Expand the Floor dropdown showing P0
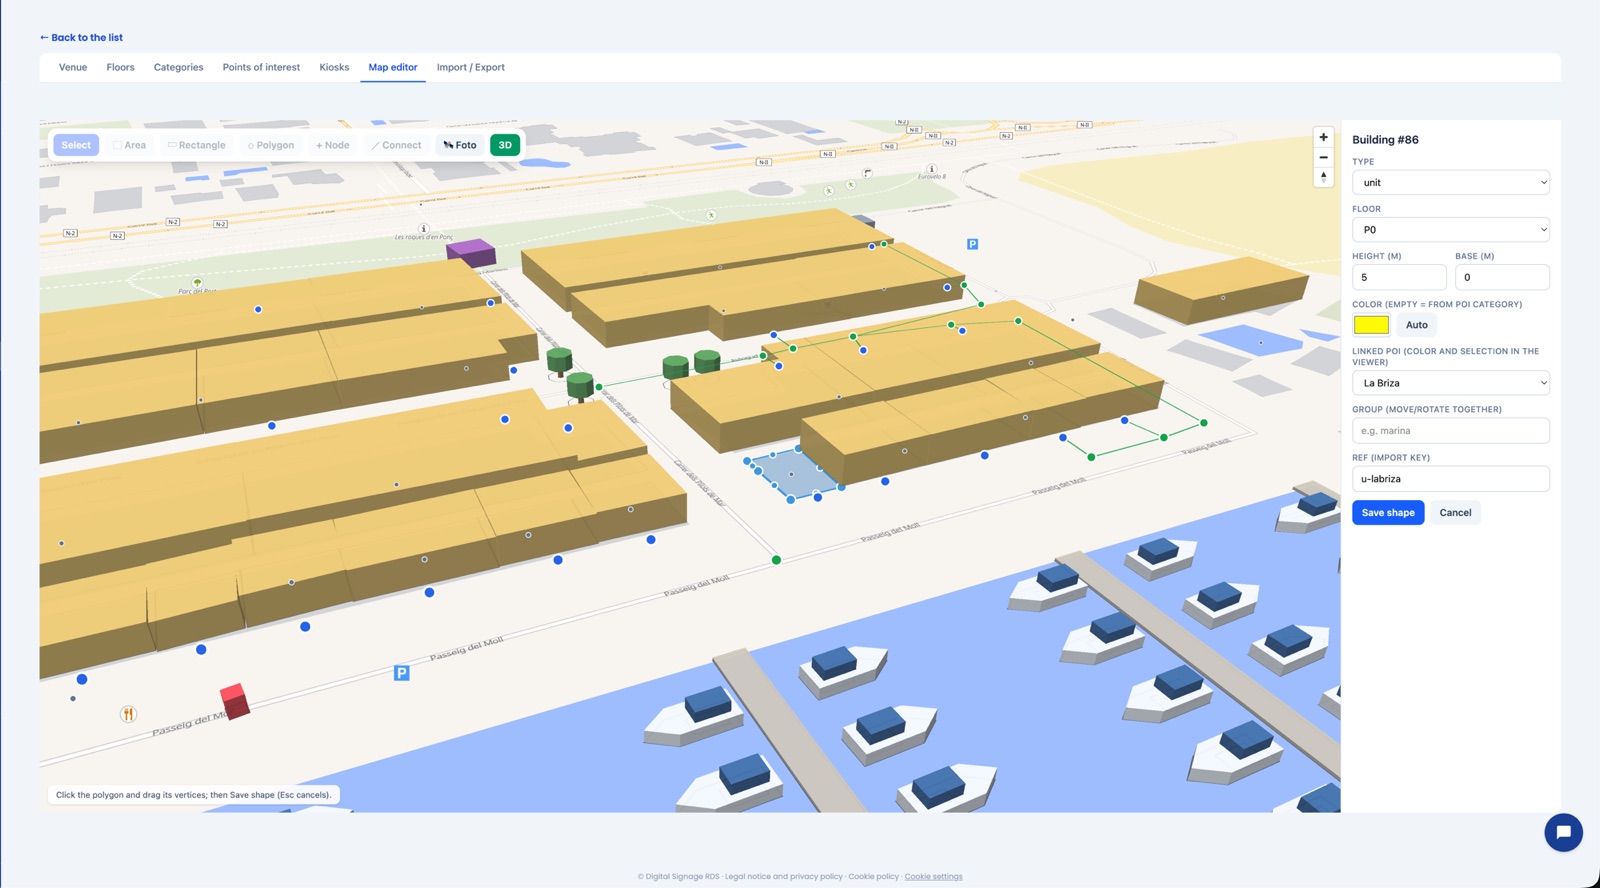Screen dimensions: 1600x888 1451,230
